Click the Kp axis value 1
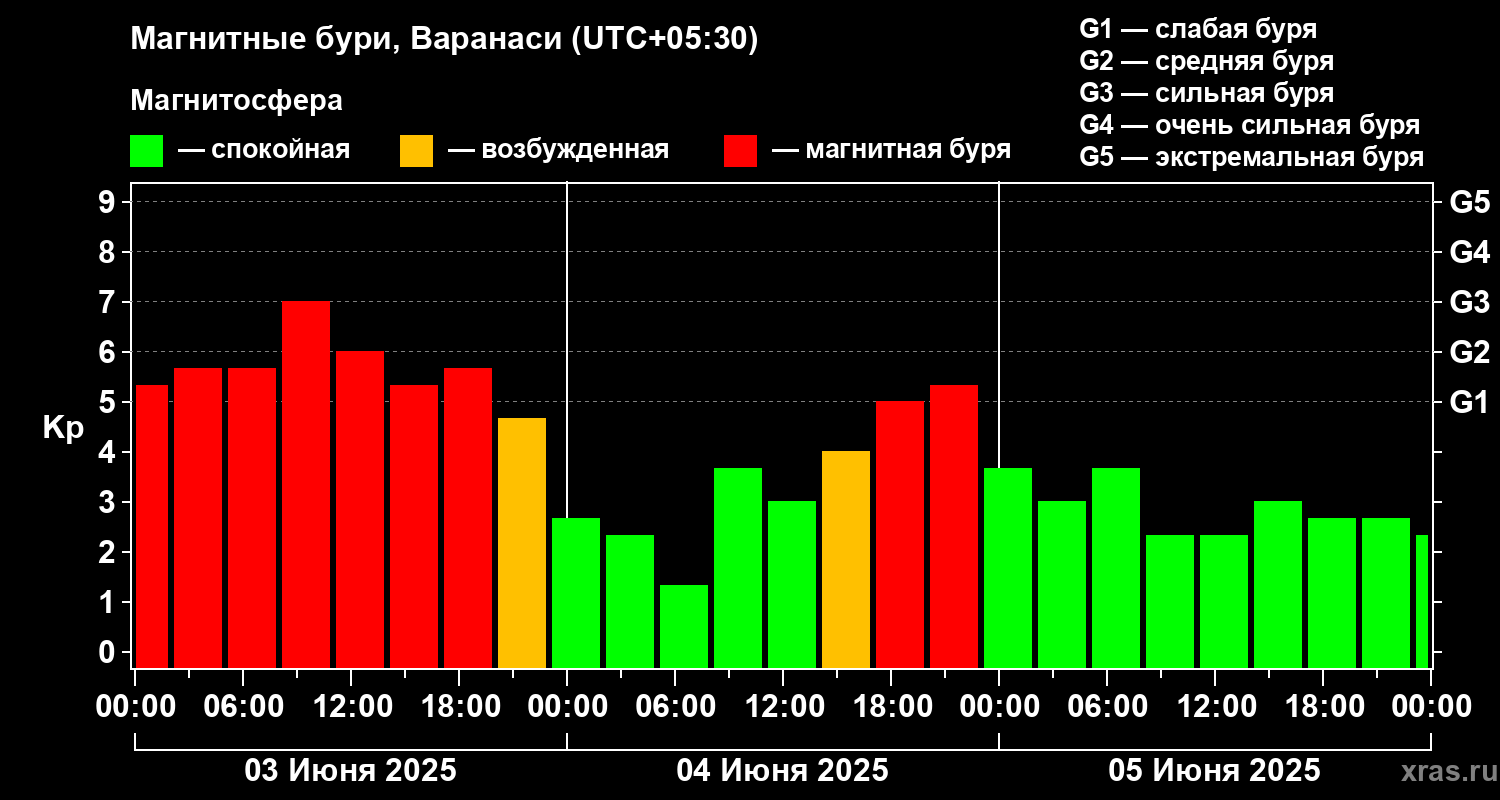The height and width of the screenshot is (800, 1500). coord(109,603)
